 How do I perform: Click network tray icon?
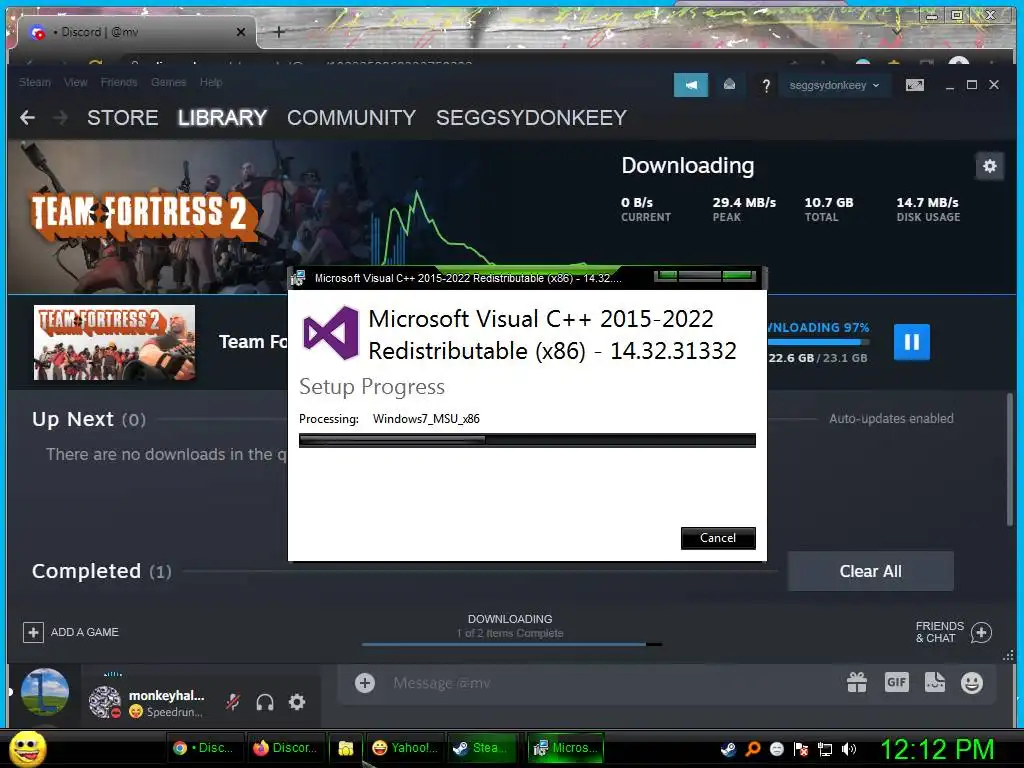pyautogui.click(x=825, y=749)
